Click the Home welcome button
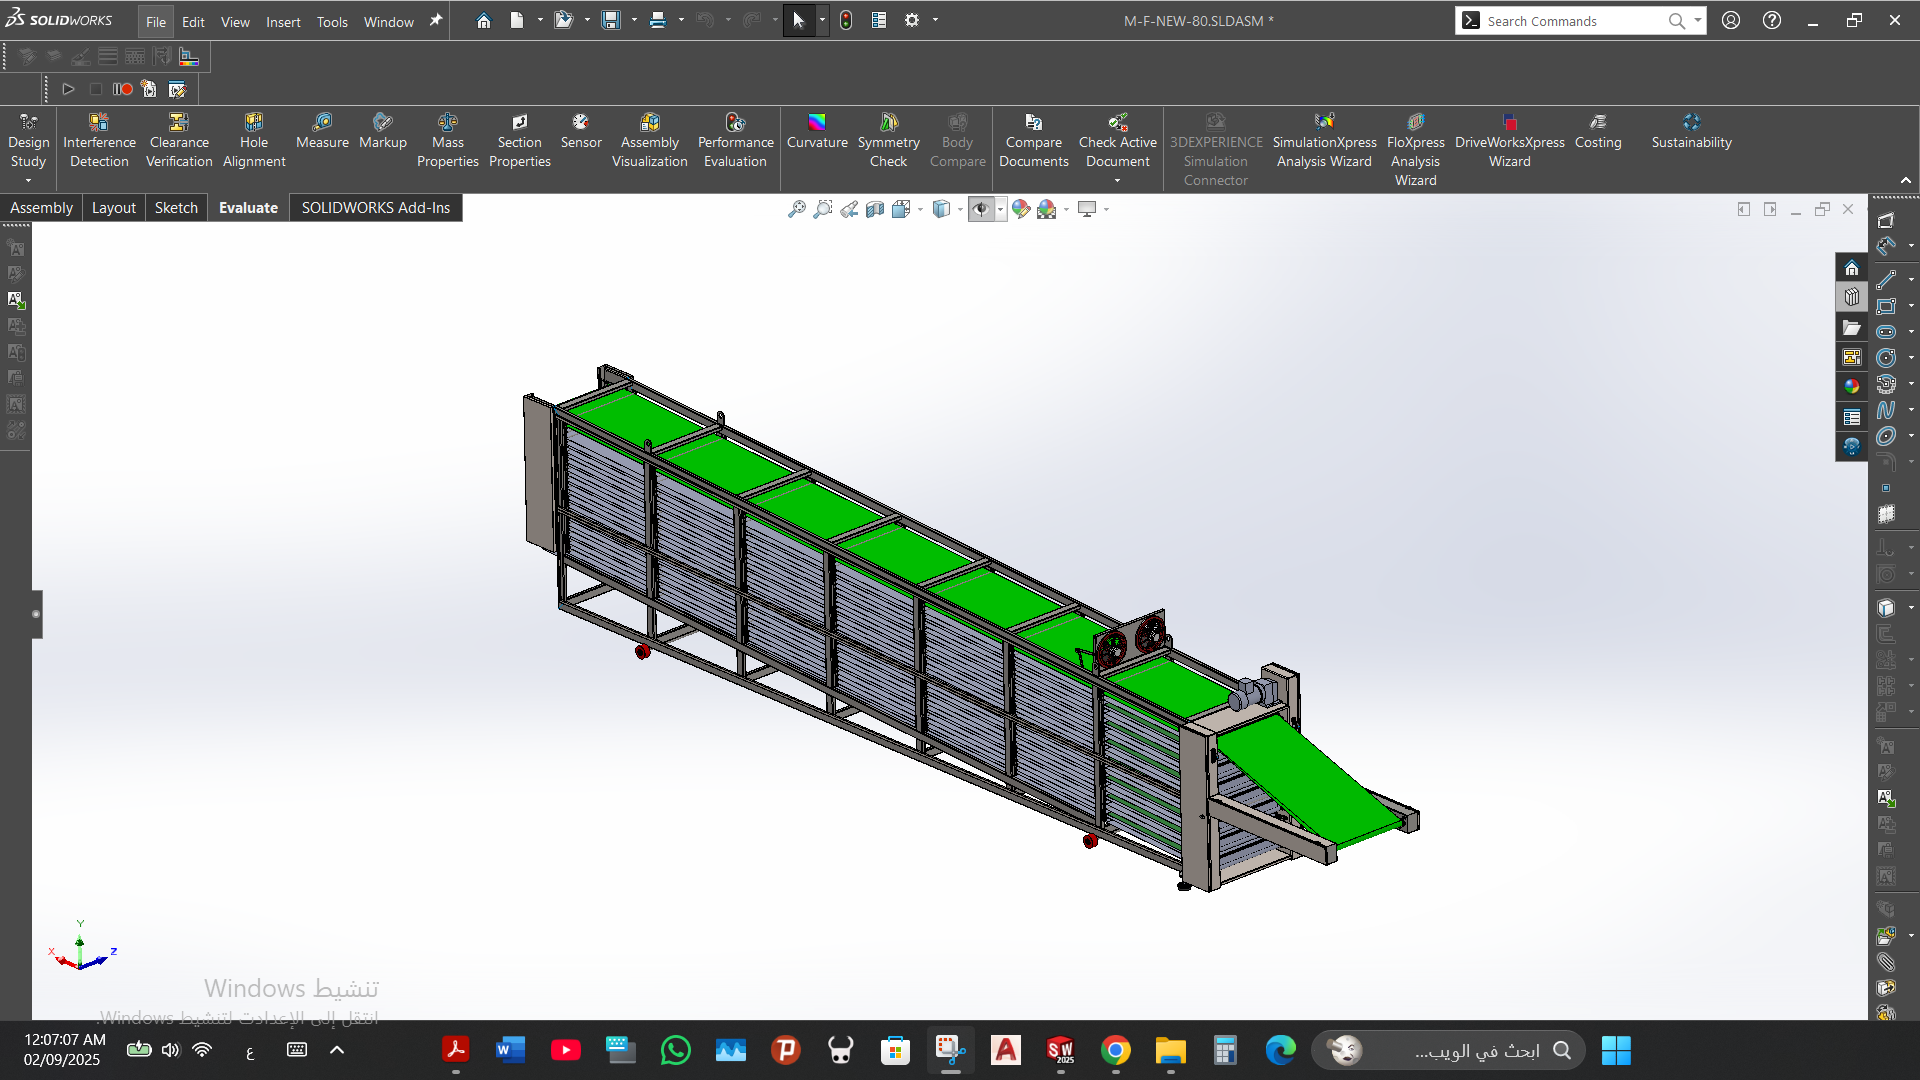 click(484, 20)
